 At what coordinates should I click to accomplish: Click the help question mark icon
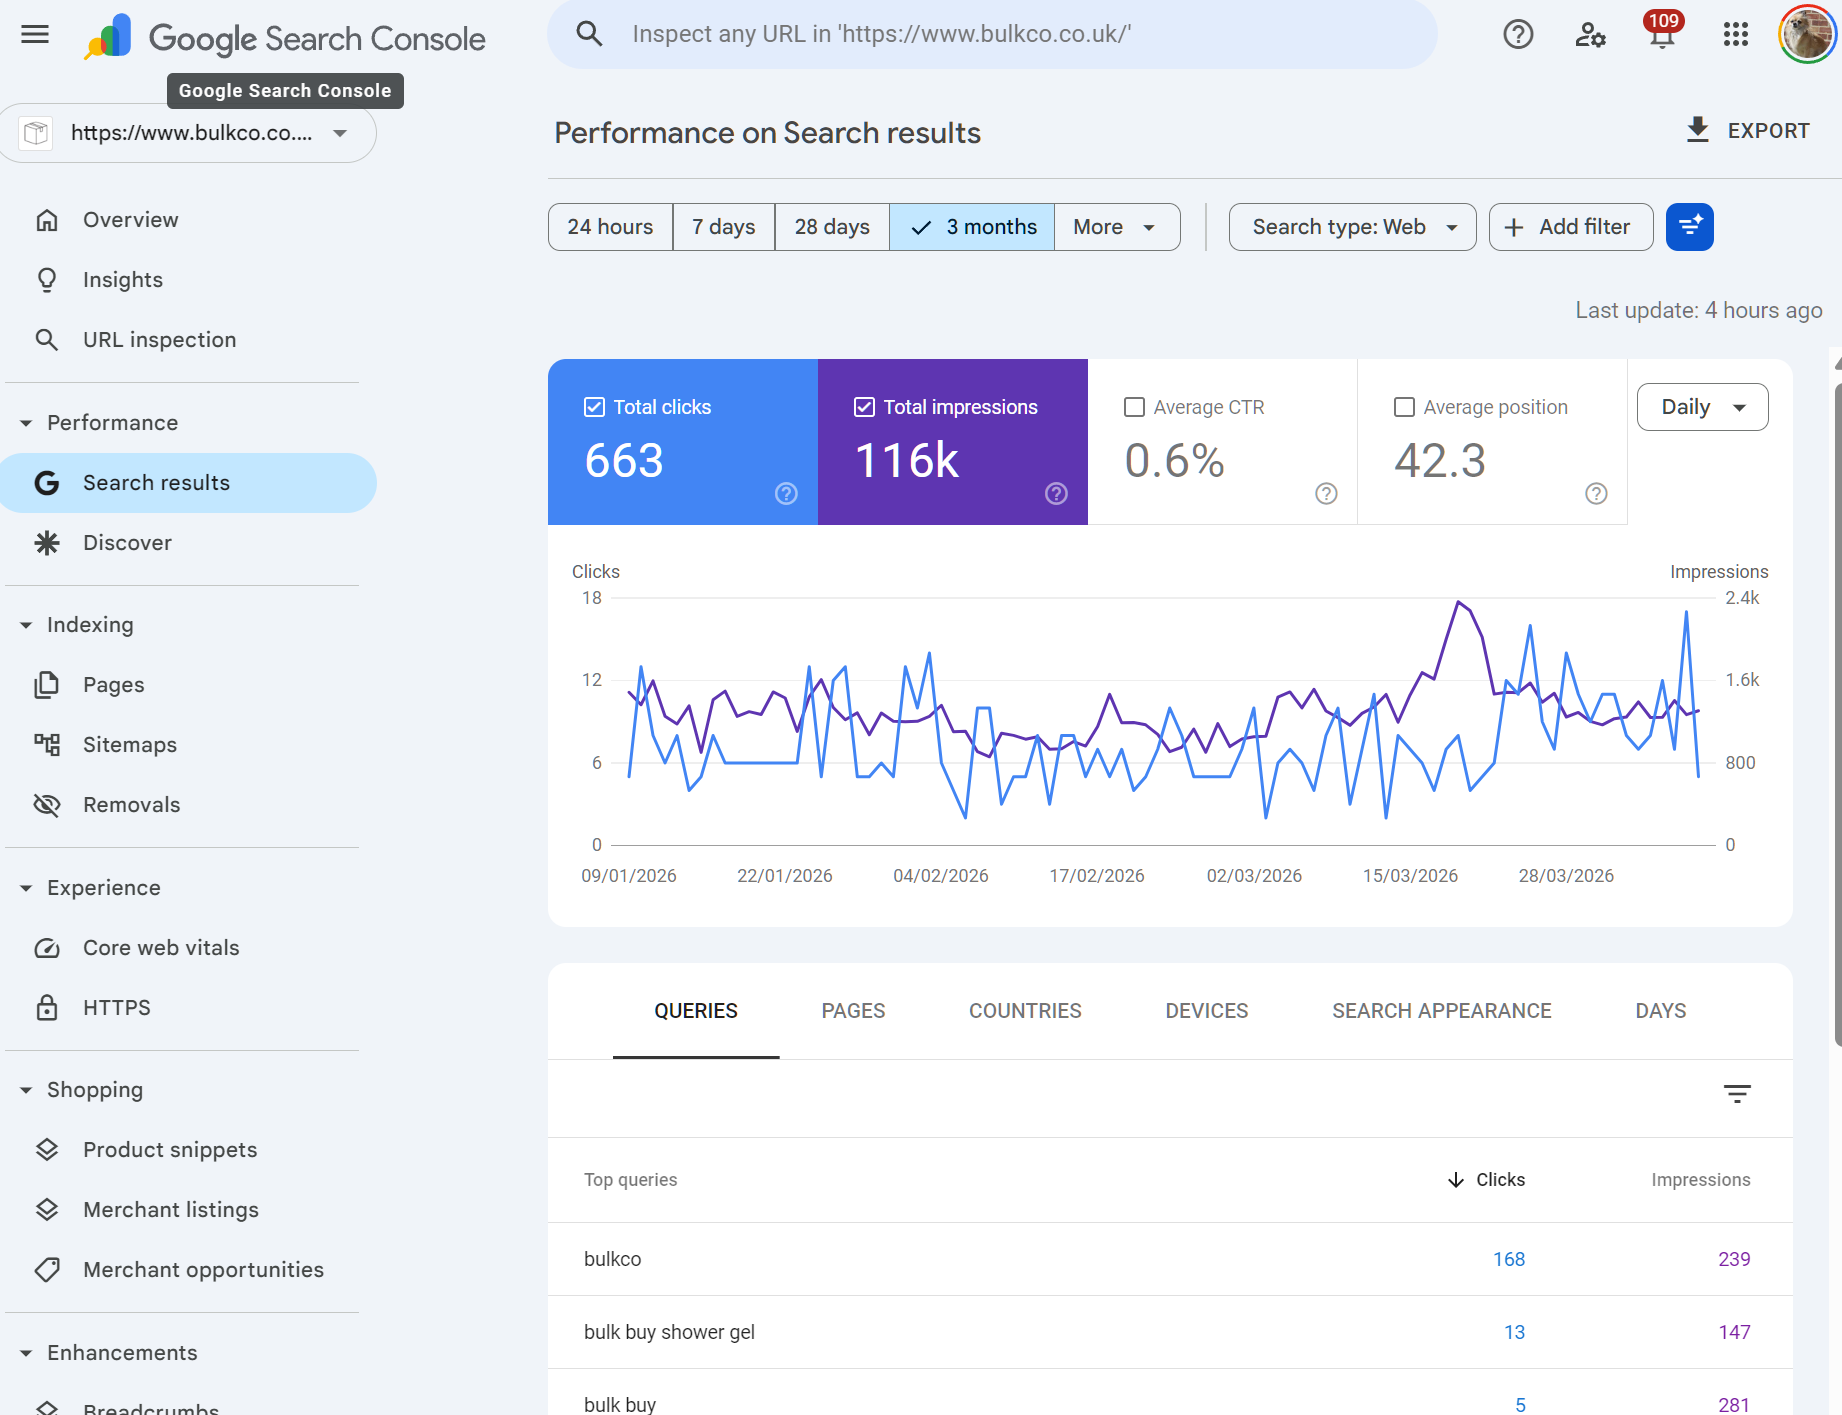point(1518,35)
